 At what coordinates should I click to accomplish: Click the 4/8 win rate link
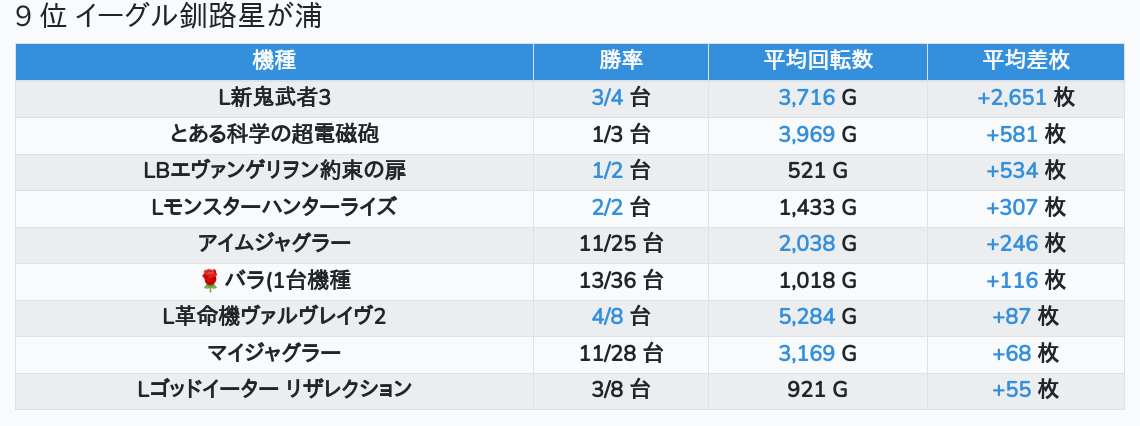(x=607, y=317)
